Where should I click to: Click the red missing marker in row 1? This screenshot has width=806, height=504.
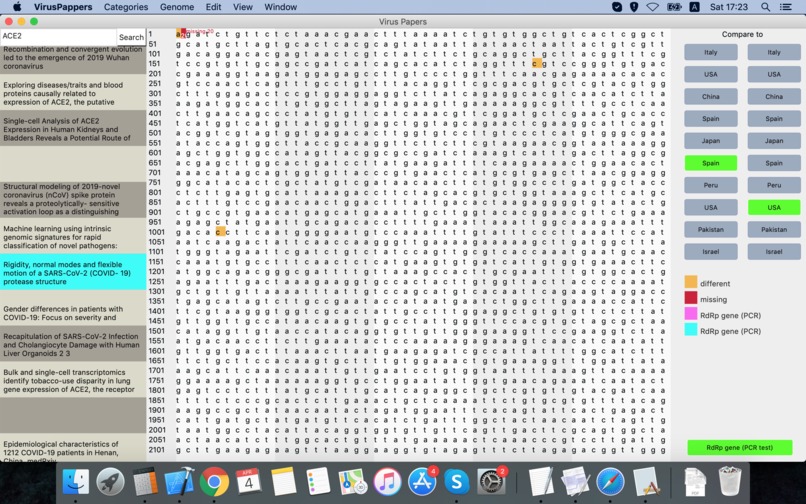pyautogui.click(x=184, y=33)
